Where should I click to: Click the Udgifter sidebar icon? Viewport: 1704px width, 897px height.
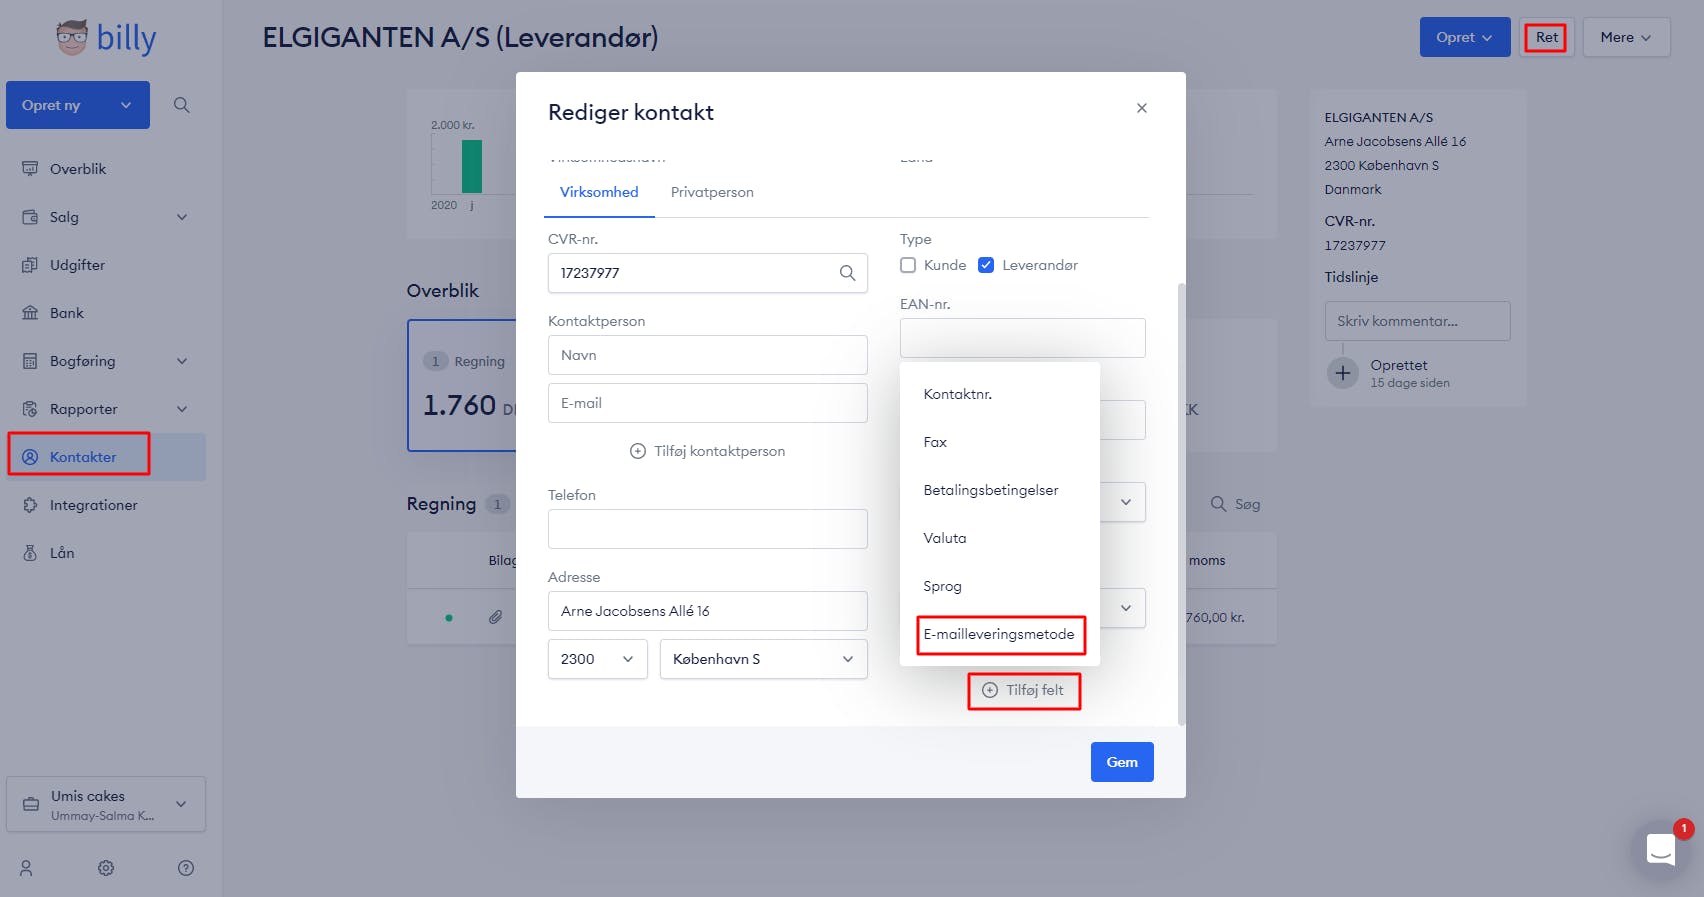coord(30,265)
